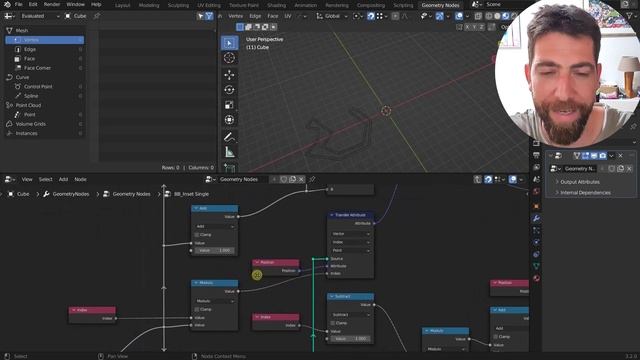Switch to the Shading workspace tab
The height and width of the screenshot is (360, 640).
click(x=276, y=5)
